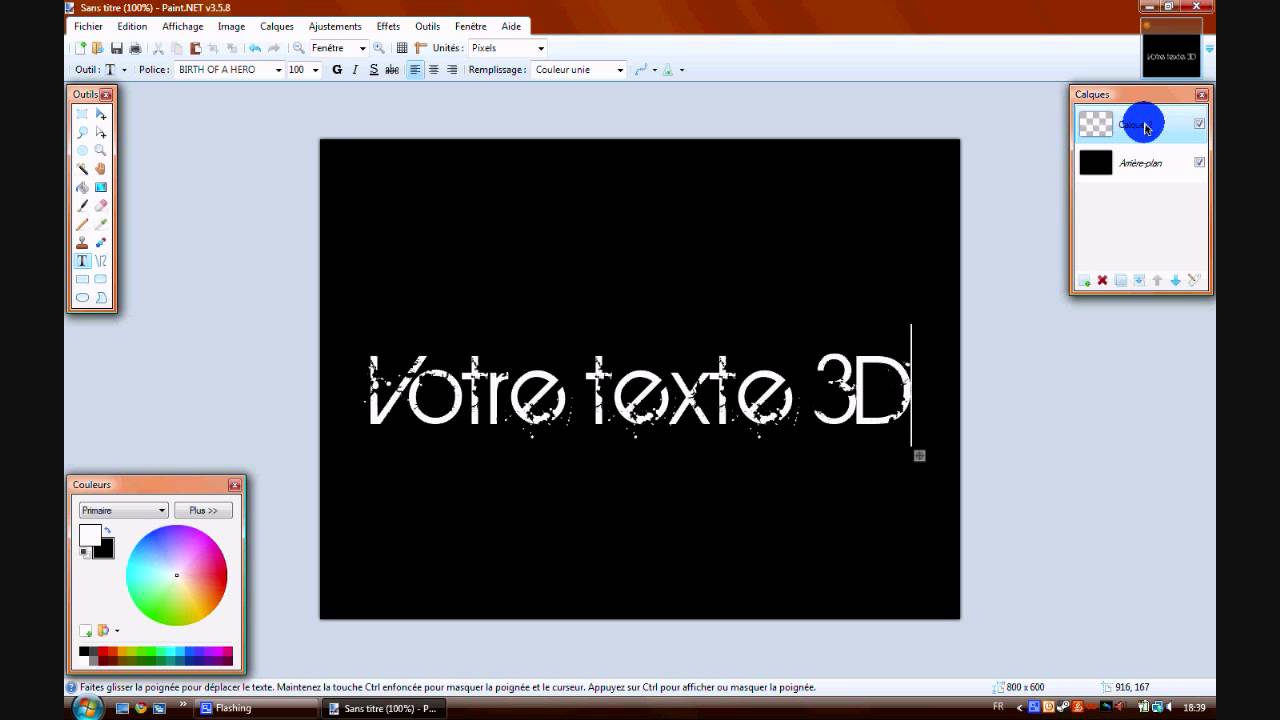The height and width of the screenshot is (720, 1280).
Task: Select the Arrière-plan layer thumbnail
Action: (1096, 163)
